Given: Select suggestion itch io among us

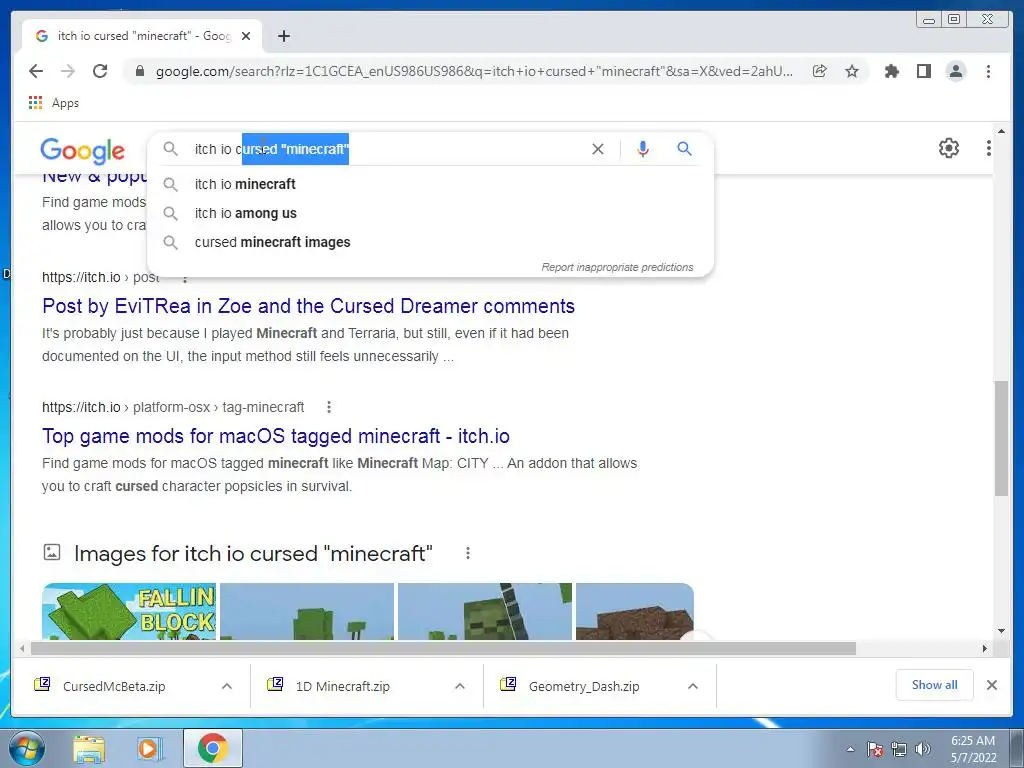Looking at the screenshot, I should click(x=430, y=213).
